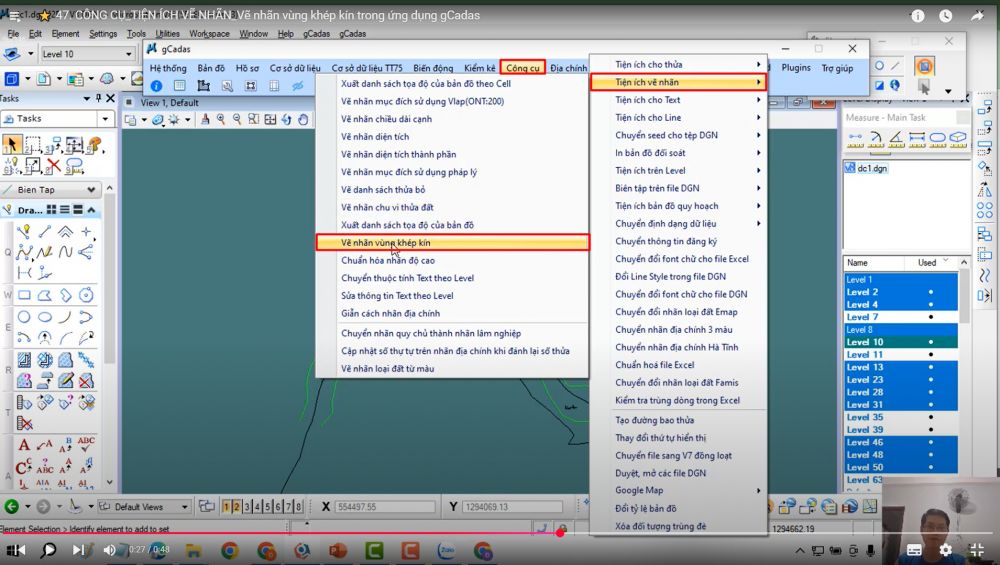The height and width of the screenshot is (565, 1000).
Task: Click the Fit View icon in view toolbar
Action: coord(270,119)
